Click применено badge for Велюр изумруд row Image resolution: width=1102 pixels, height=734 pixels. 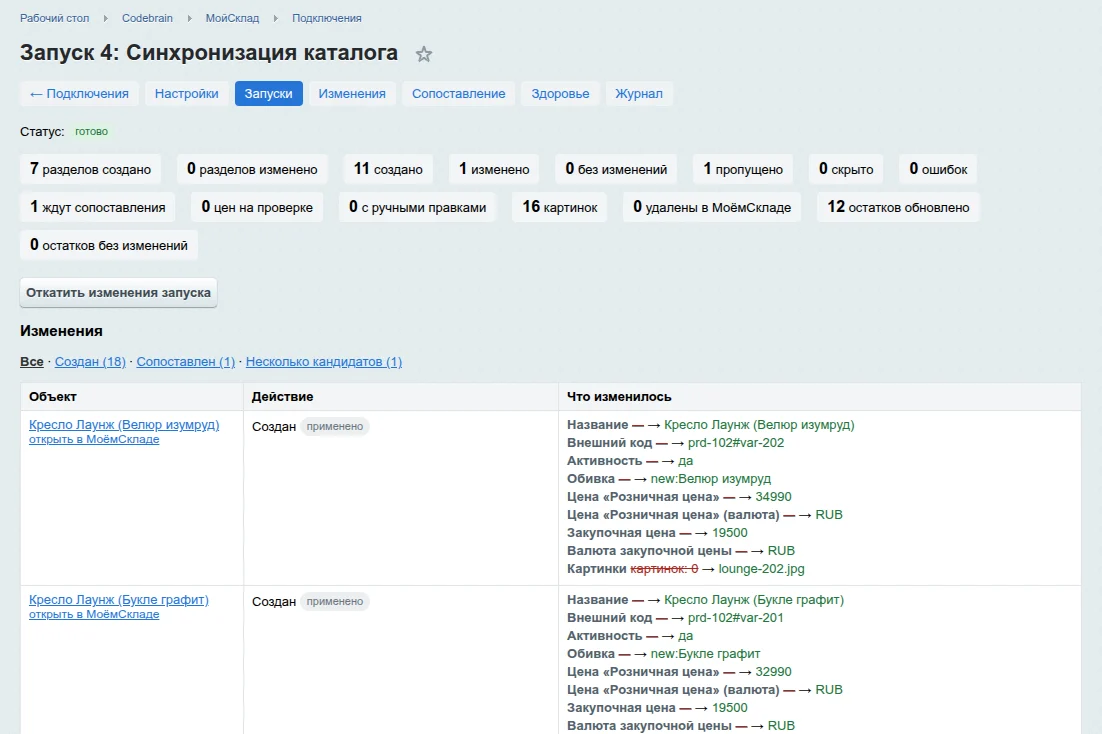pyautogui.click(x=335, y=426)
